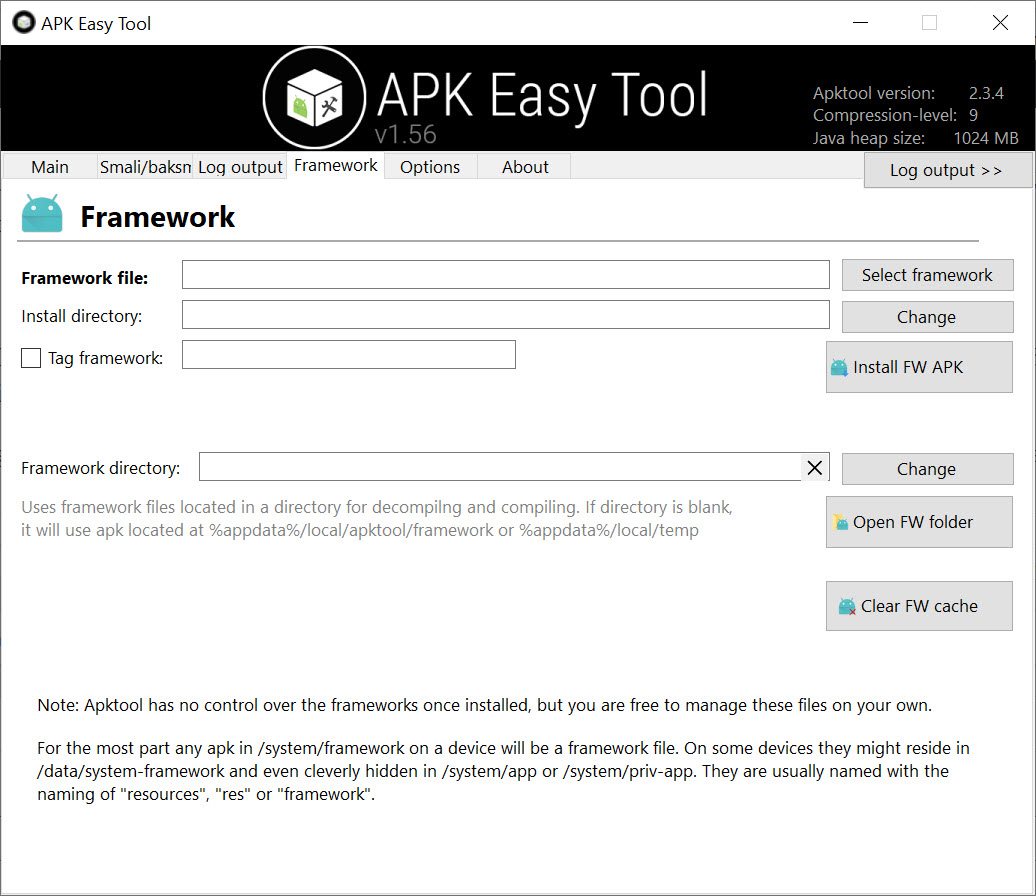Click the Select framework button
1036x896 pixels.
point(927,275)
